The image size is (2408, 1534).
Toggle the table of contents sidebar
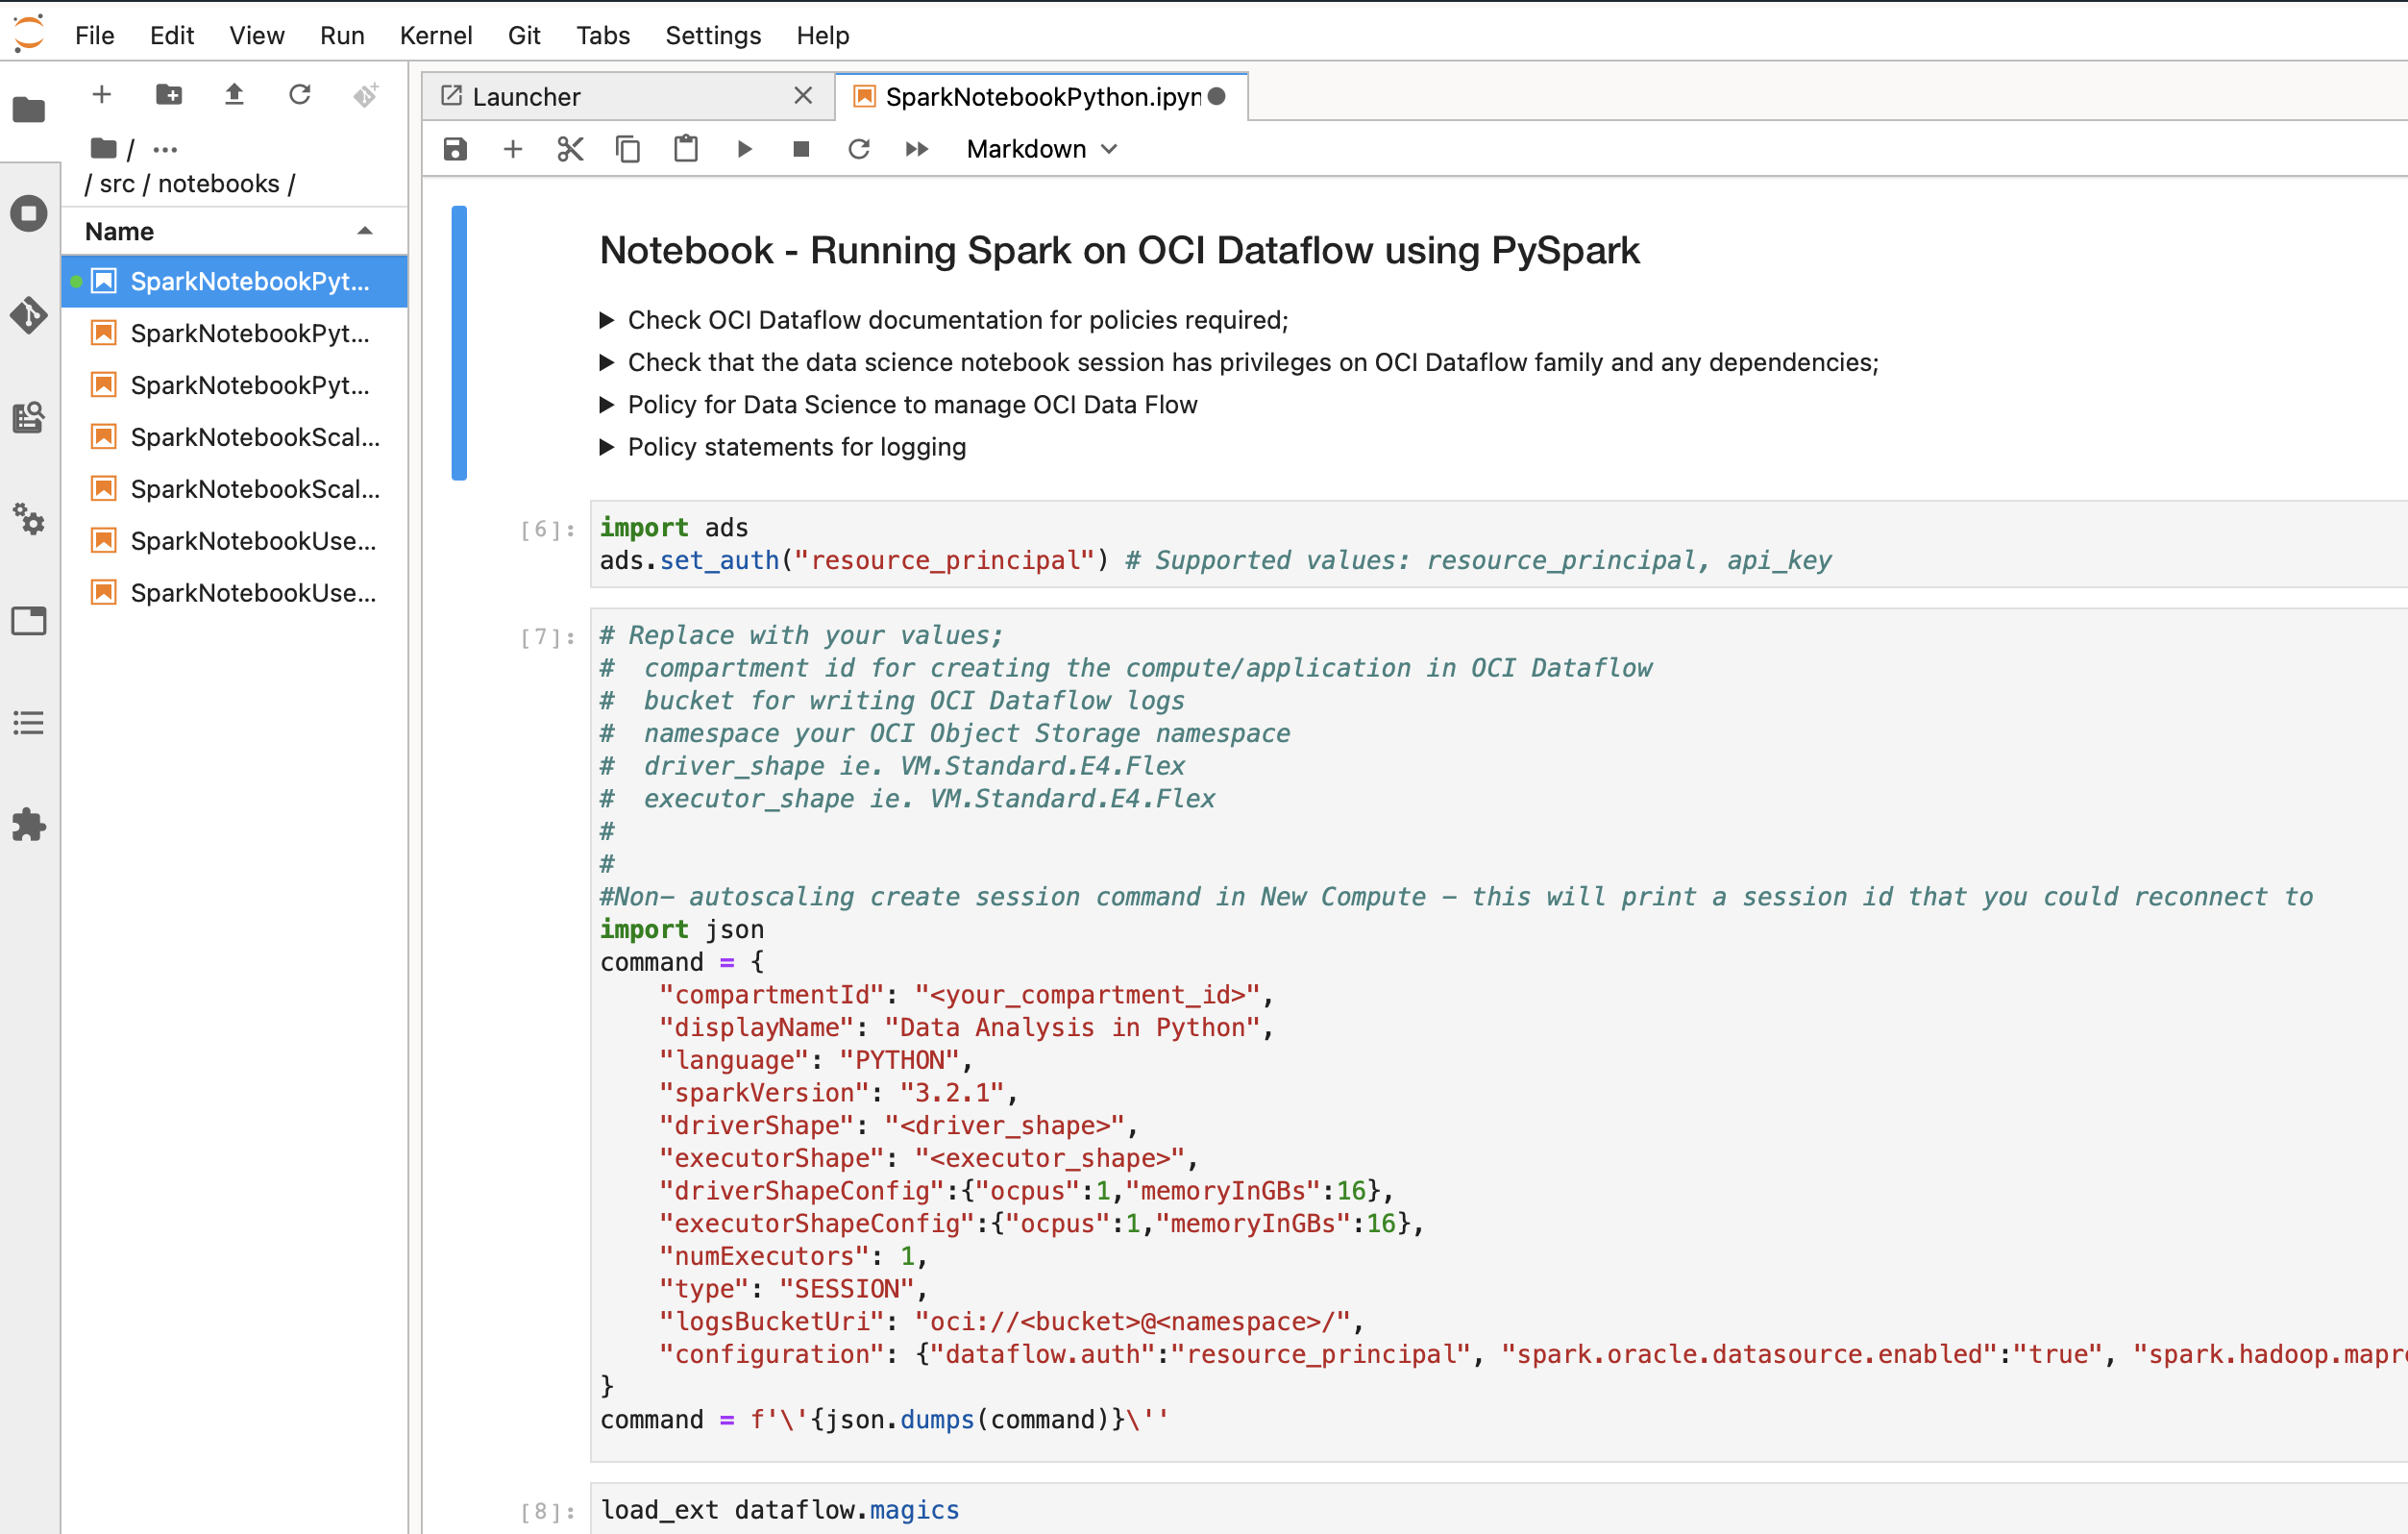coord(29,723)
